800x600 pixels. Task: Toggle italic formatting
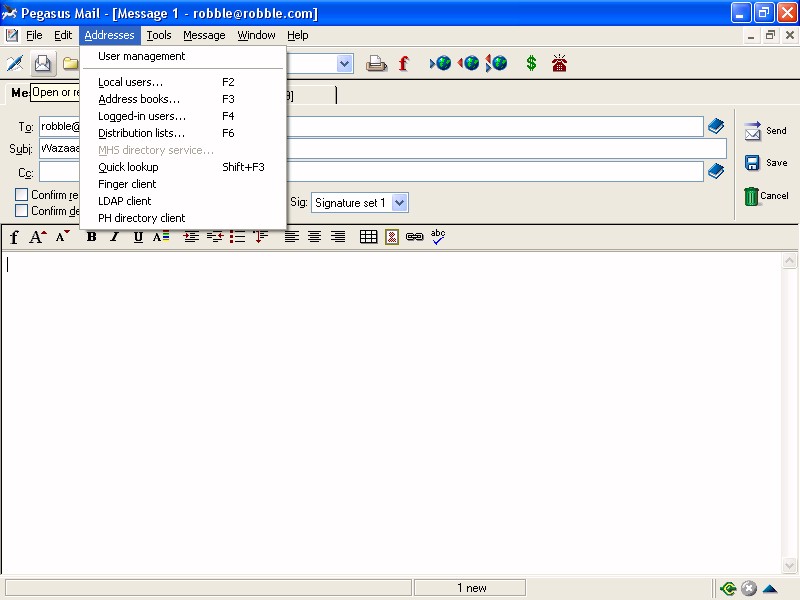(115, 237)
